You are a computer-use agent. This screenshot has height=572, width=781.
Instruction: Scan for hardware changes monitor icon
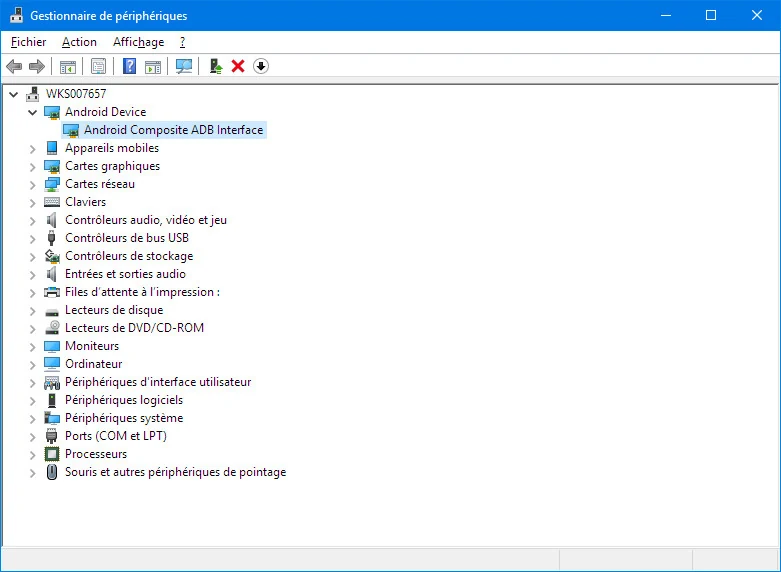pos(184,66)
